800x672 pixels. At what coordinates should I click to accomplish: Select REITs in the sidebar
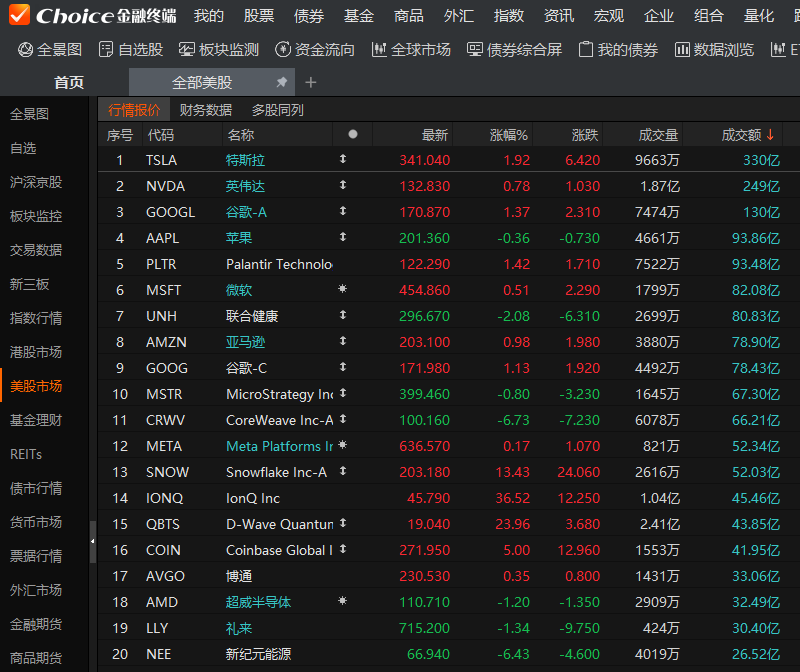[26, 454]
